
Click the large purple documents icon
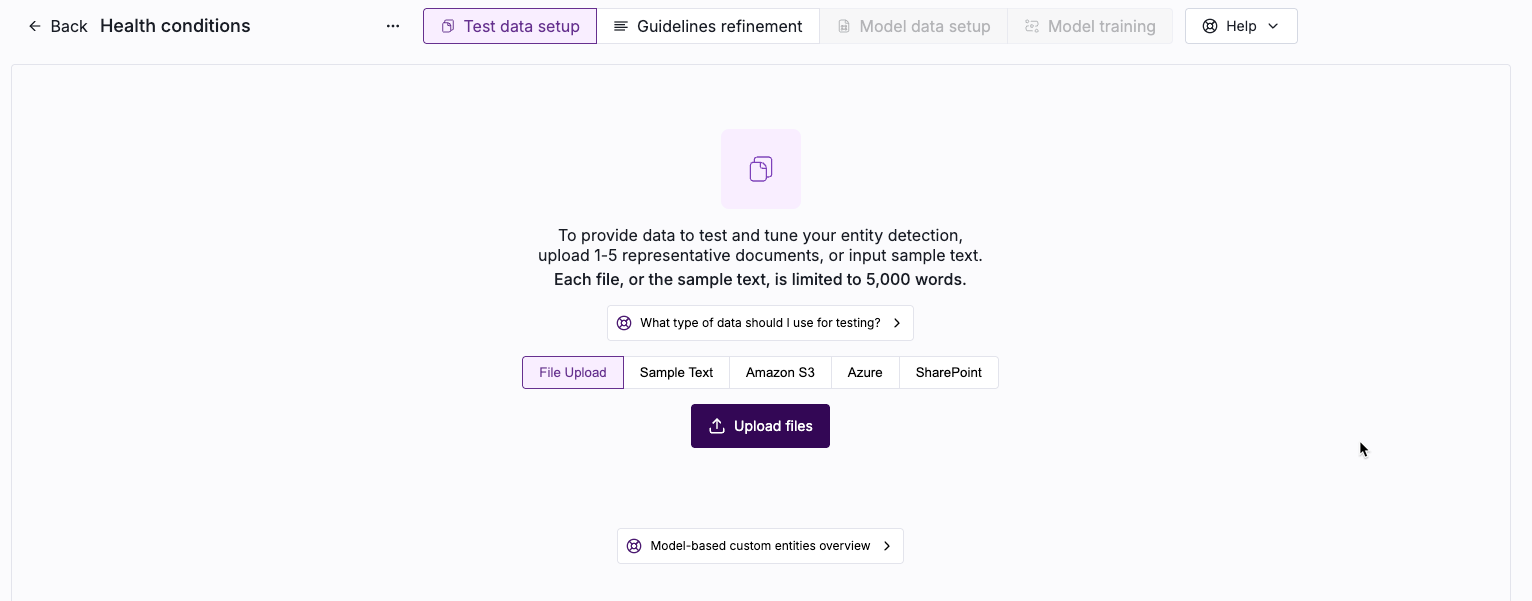click(x=760, y=169)
